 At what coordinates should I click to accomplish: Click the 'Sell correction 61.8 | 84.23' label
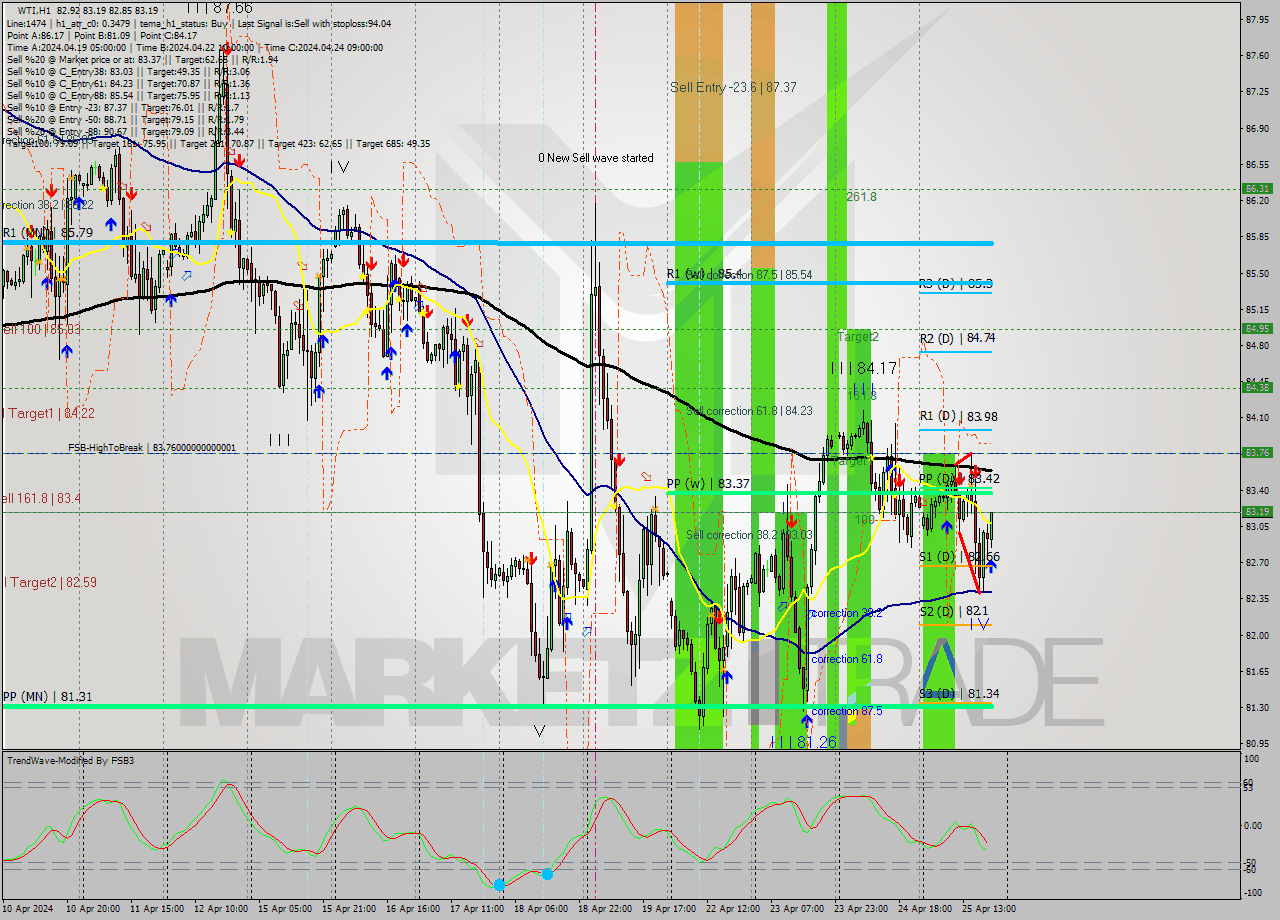pyautogui.click(x=749, y=411)
